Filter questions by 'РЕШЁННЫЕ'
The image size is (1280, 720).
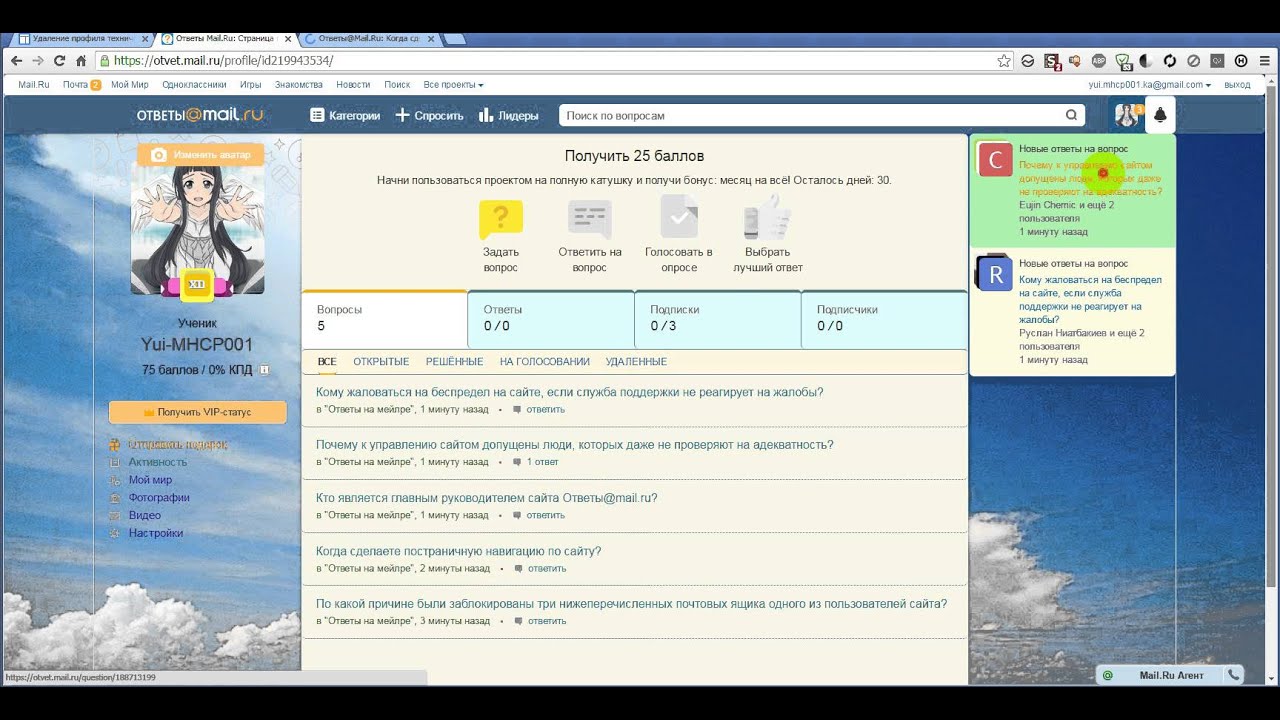click(x=454, y=361)
